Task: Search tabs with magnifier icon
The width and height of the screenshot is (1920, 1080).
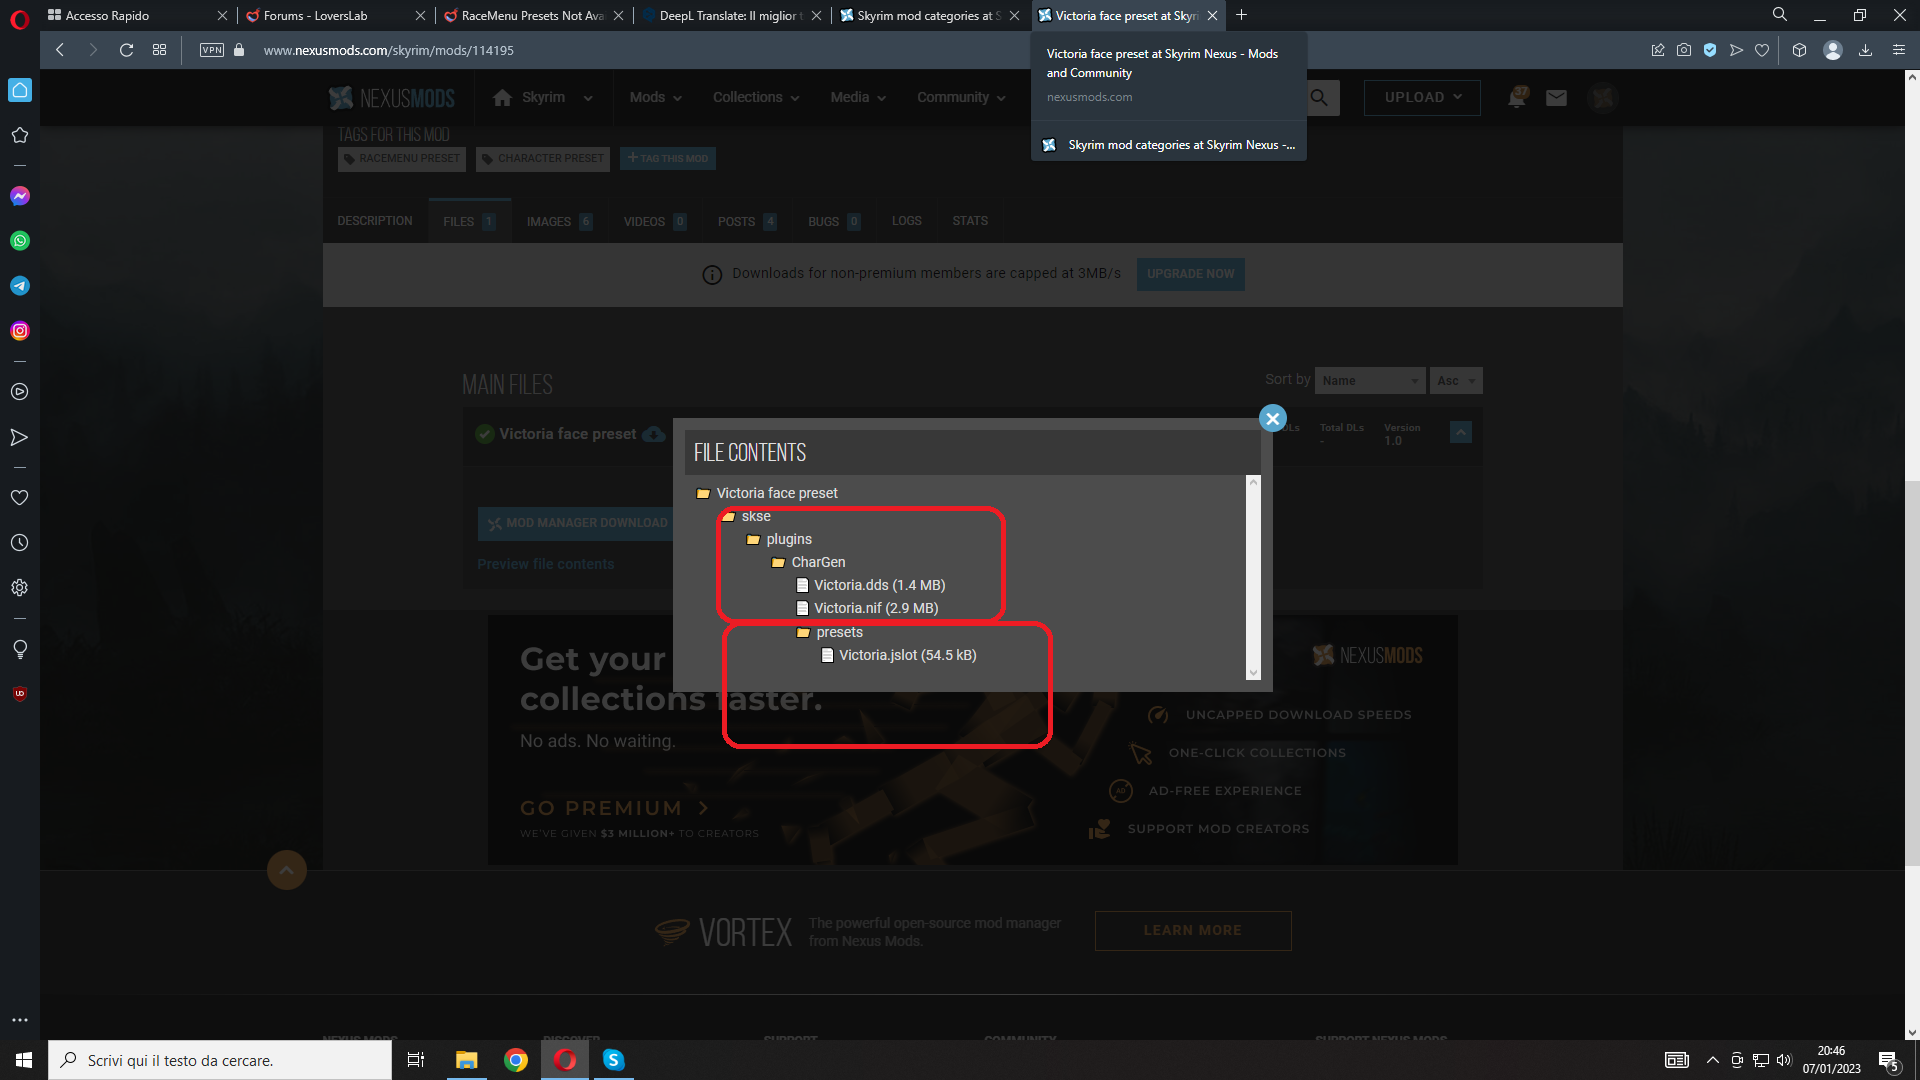Action: coord(1780,15)
